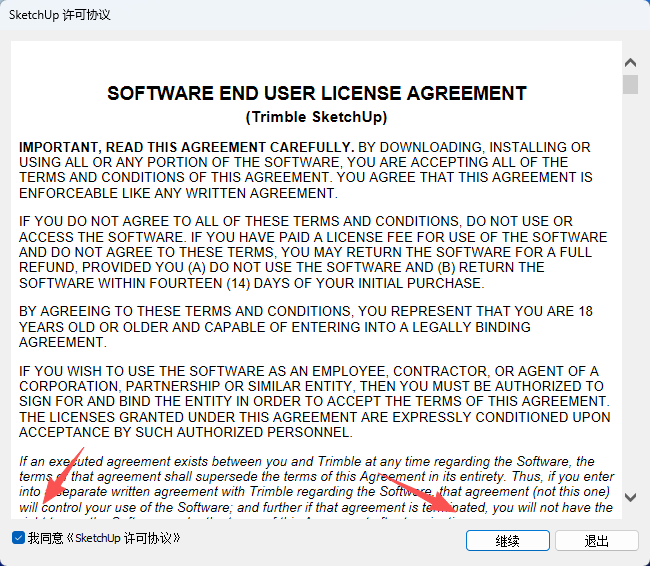
Task: Click the scrollbar down arrow
Action: [630, 497]
